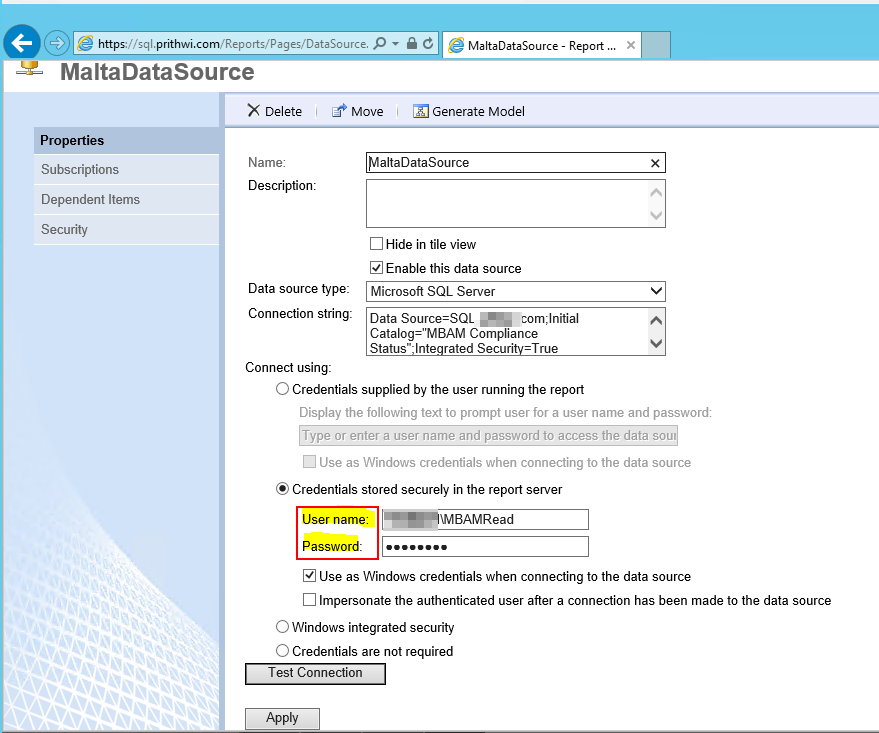Screen dimensions: 879x733
Task: Expand address bar dropdown arrow
Action: pyautogui.click(x=396, y=44)
